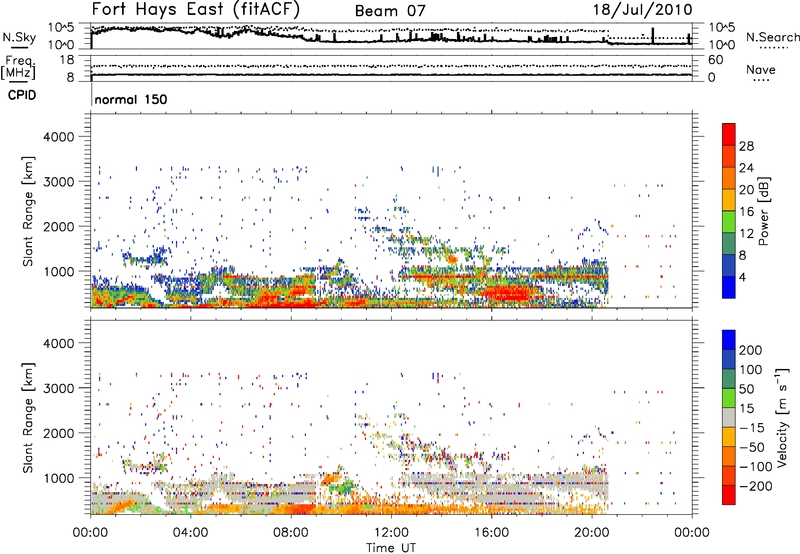Viewport: 800px width, 554px height.
Task: Select the "N.Sky" legend label
Action: click(19, 37)
